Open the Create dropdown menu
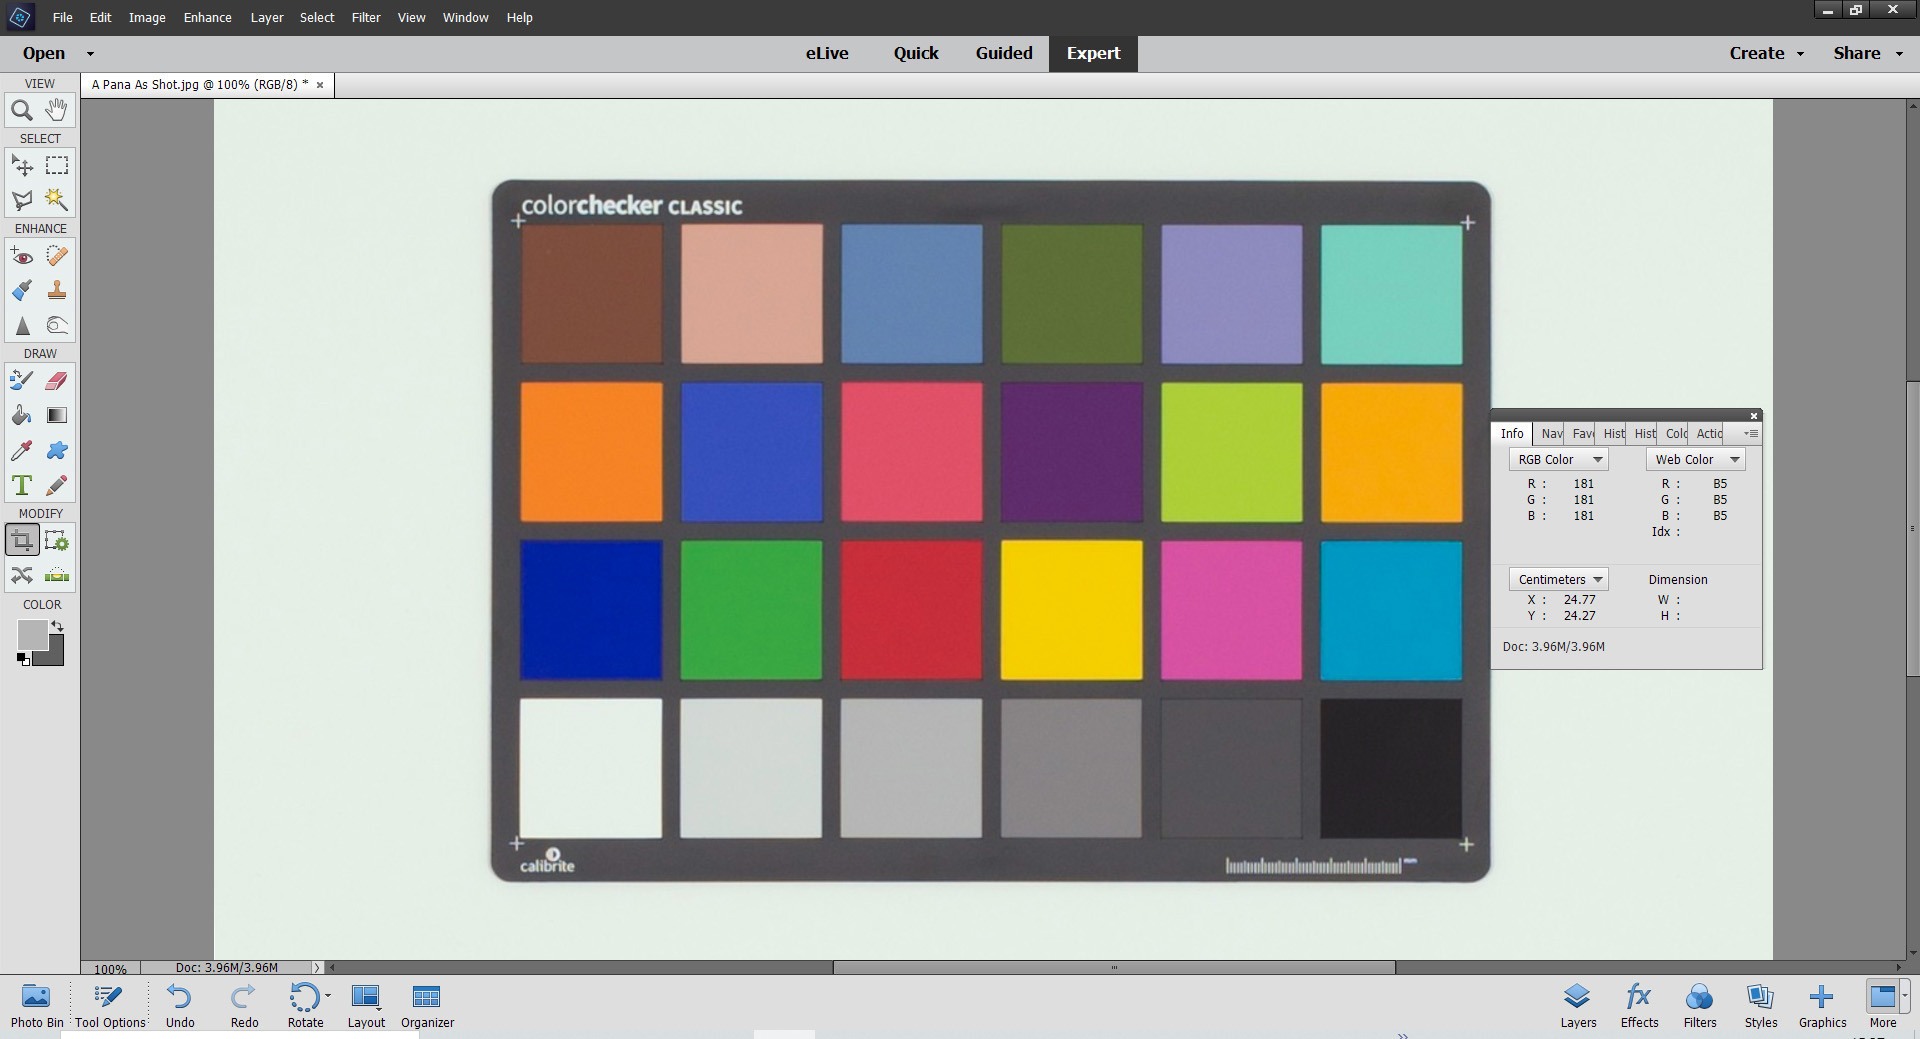The width and height of the screenshot is (1920, 1039). 1766,54
